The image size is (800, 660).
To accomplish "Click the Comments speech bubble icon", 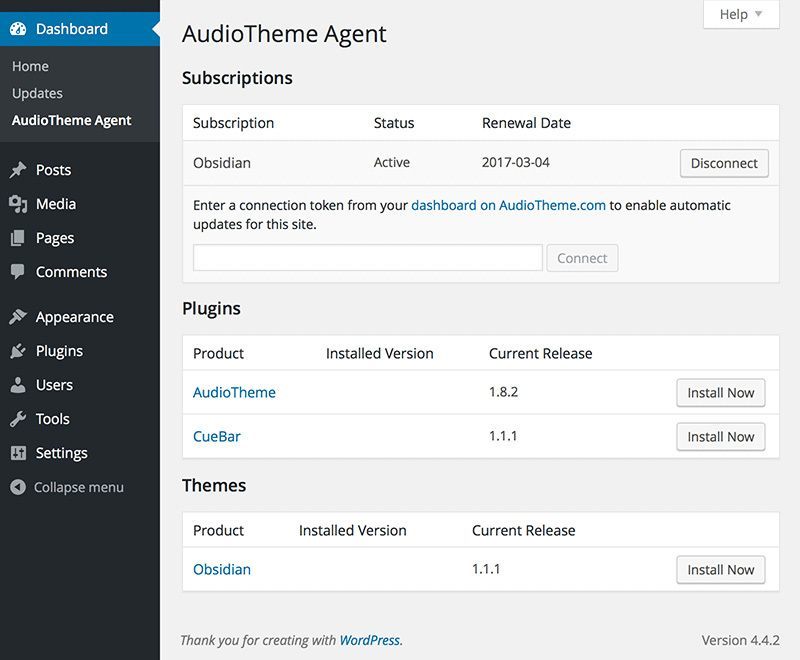I will (x=18, y=272).
